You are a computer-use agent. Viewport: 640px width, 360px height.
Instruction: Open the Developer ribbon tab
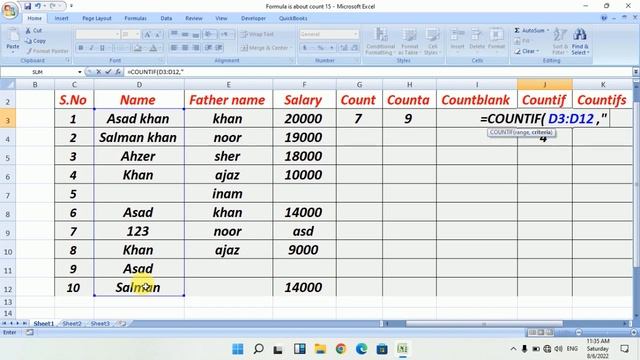[x=253, y=18]
